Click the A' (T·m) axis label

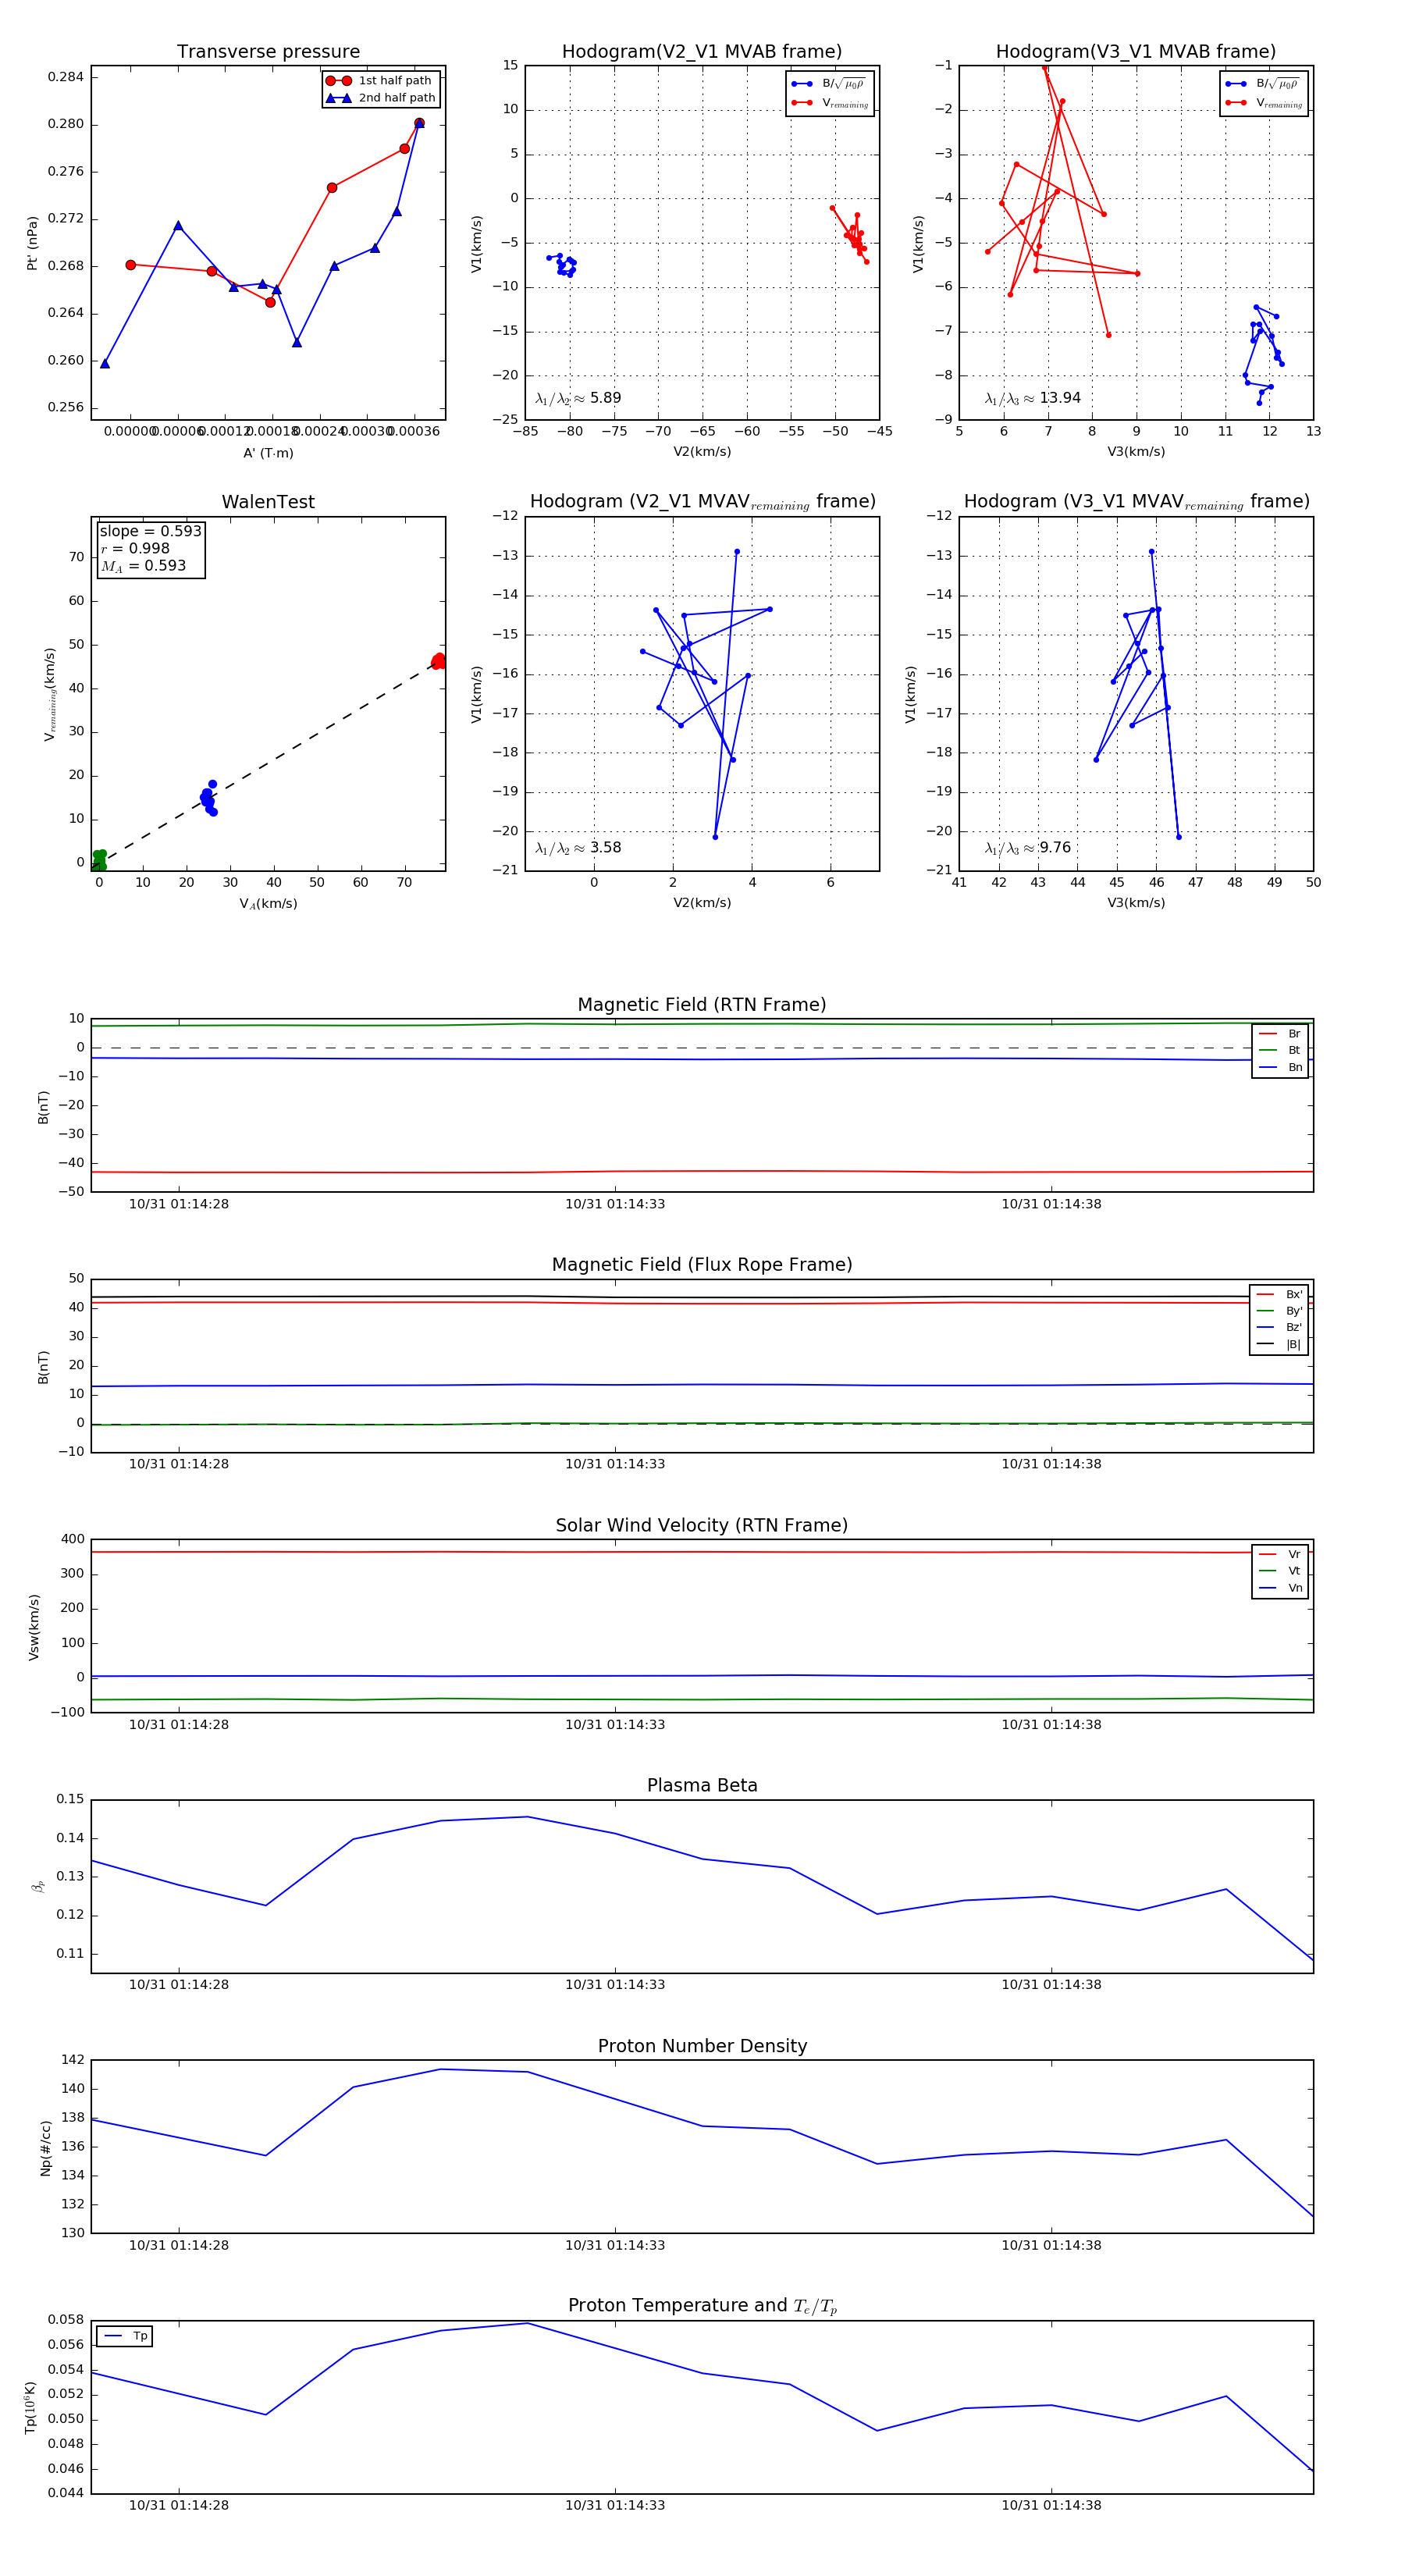268,453
